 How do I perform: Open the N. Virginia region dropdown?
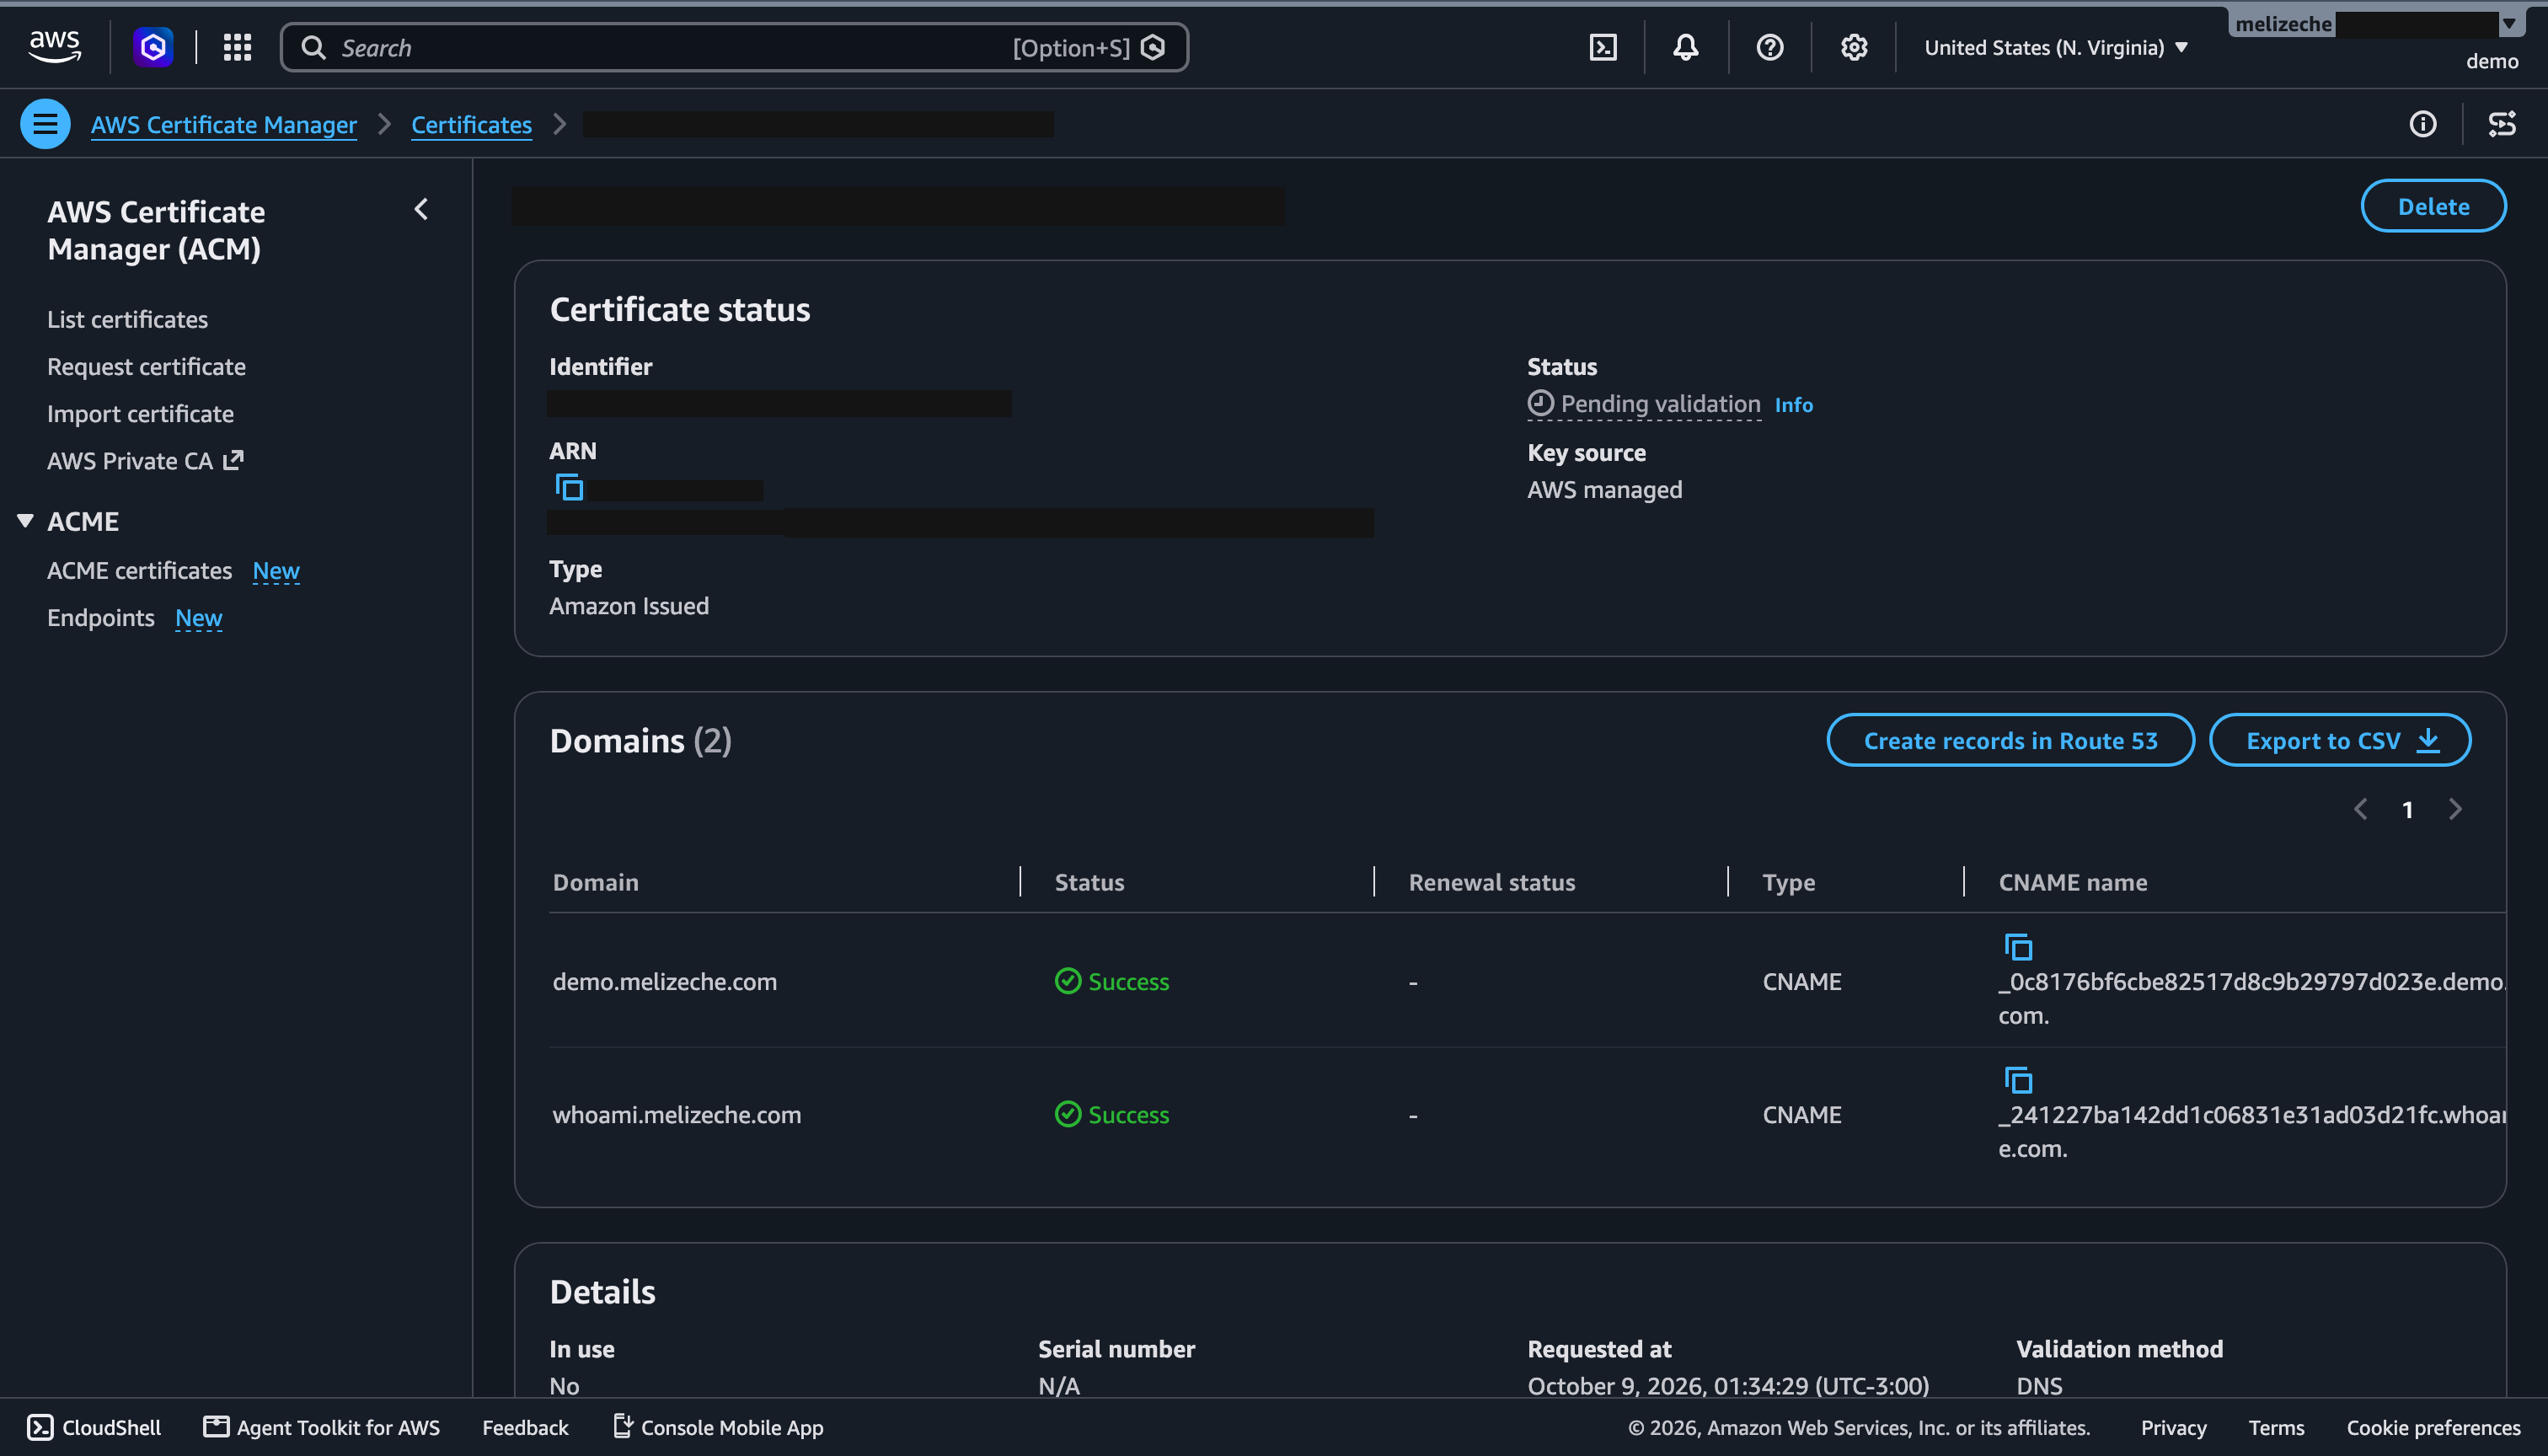pos(2056,47)
